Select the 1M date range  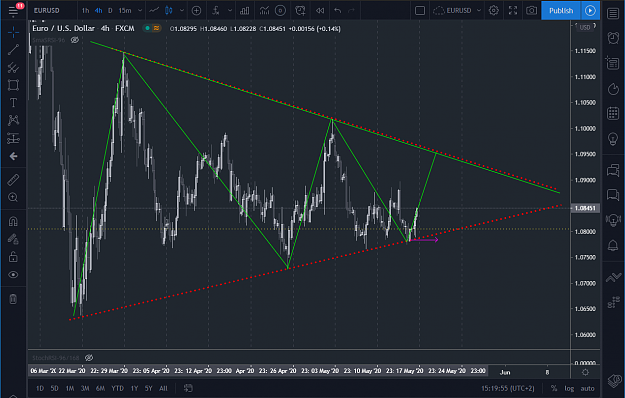click(x=70, y=388)
